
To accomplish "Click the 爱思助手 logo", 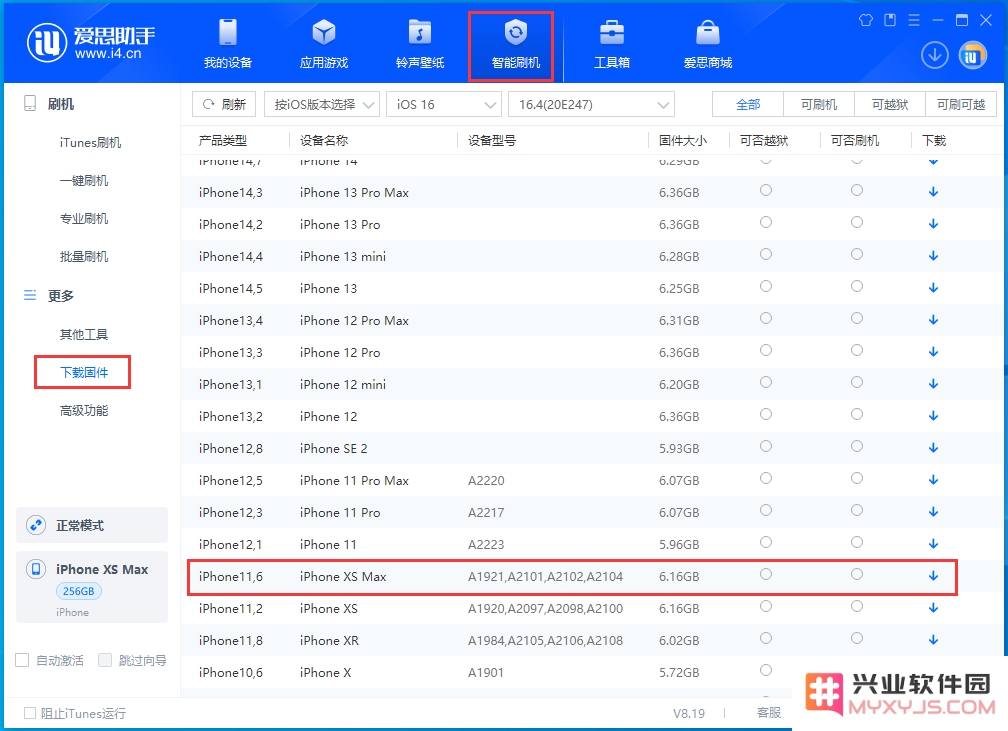I will click(90, 43).
